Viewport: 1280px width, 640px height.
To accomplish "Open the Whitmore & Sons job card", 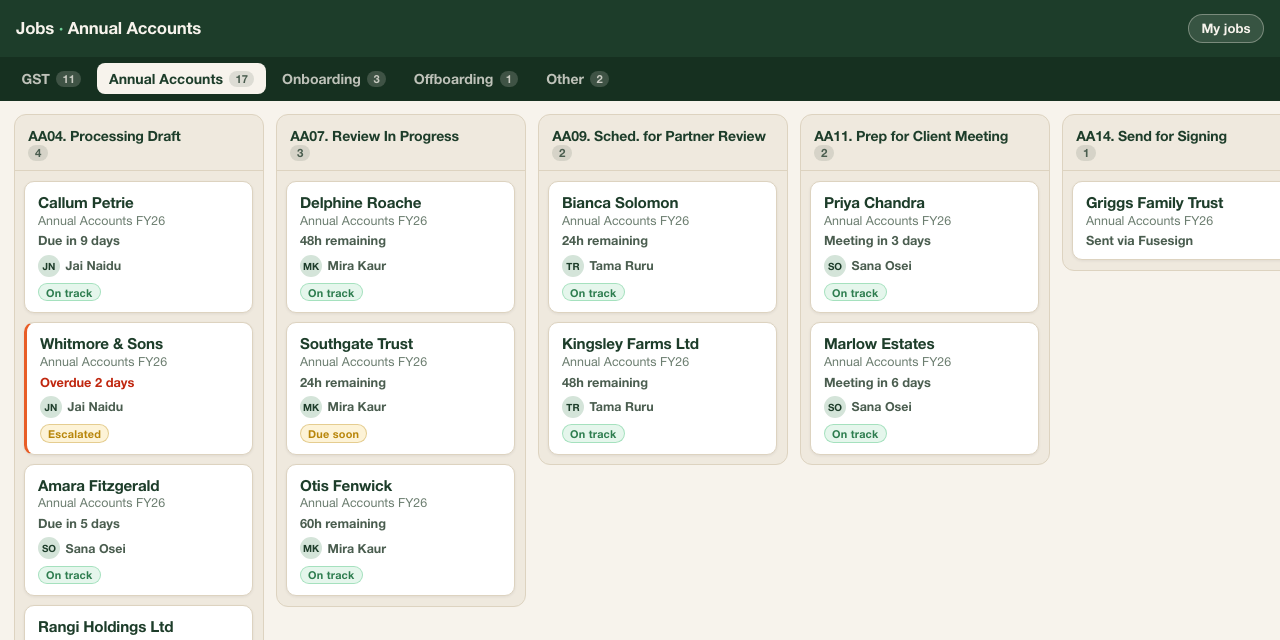I will click(x=139, y=388).
